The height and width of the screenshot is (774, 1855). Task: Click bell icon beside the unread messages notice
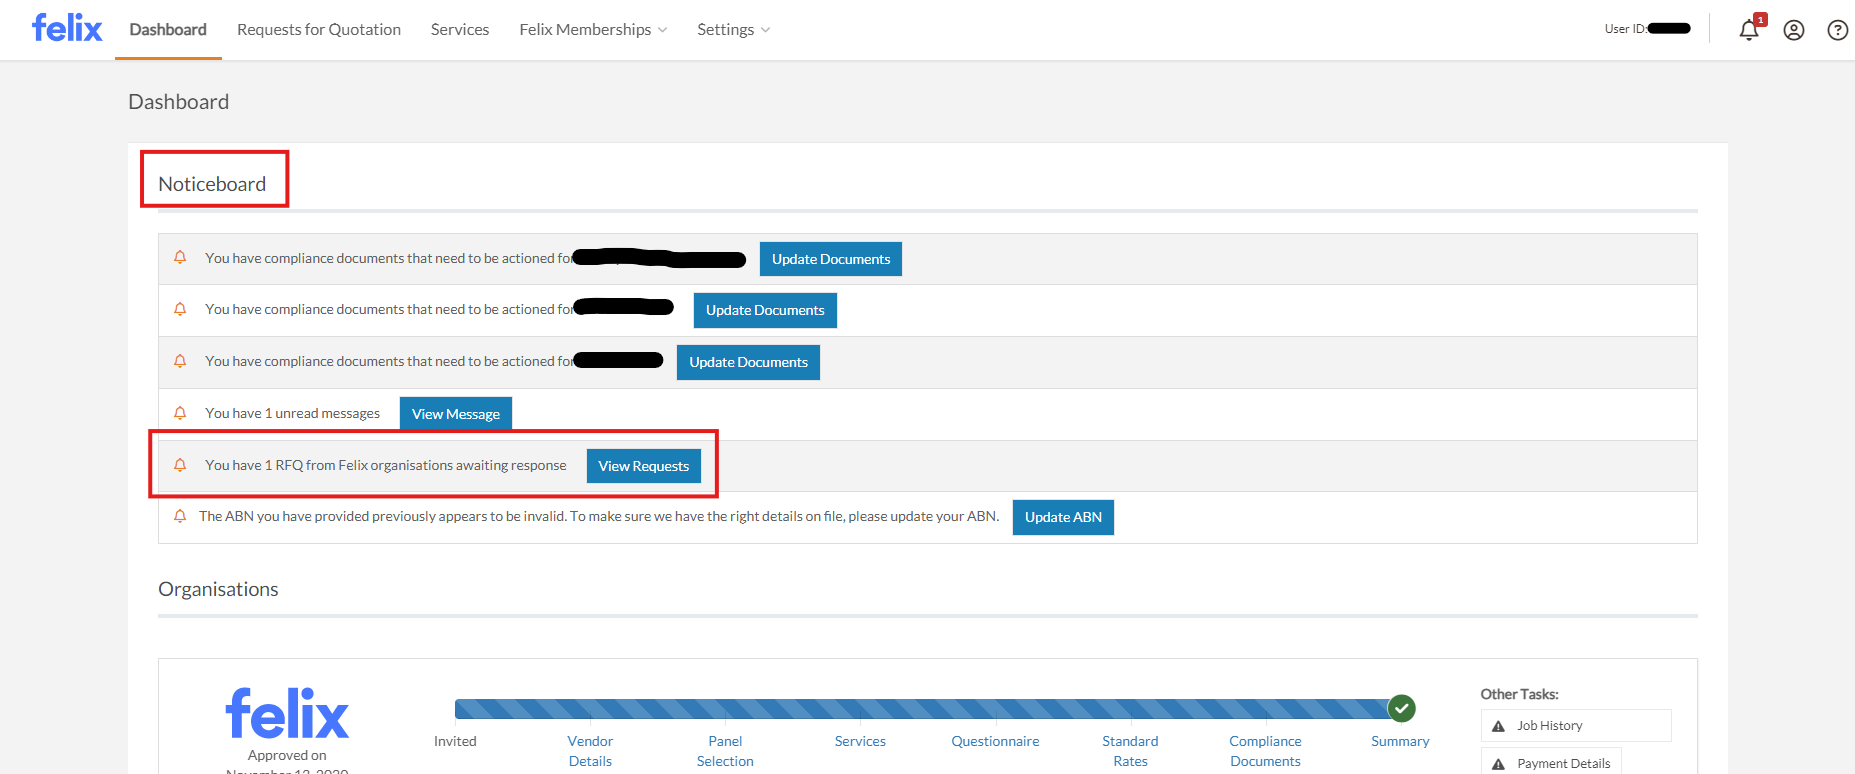[x=180, y=413]
